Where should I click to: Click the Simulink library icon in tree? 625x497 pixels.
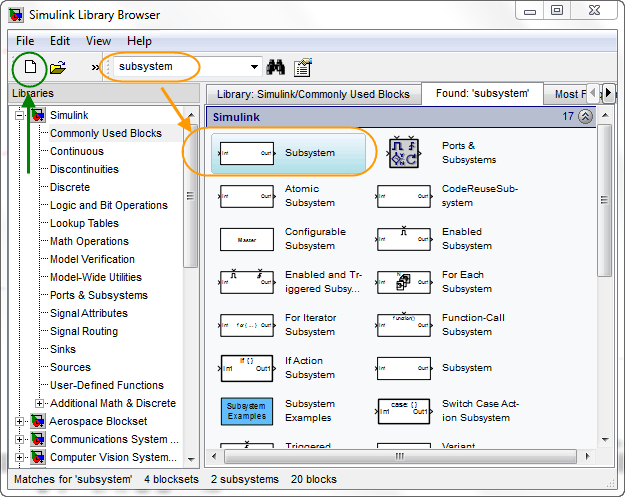[37, 115]
